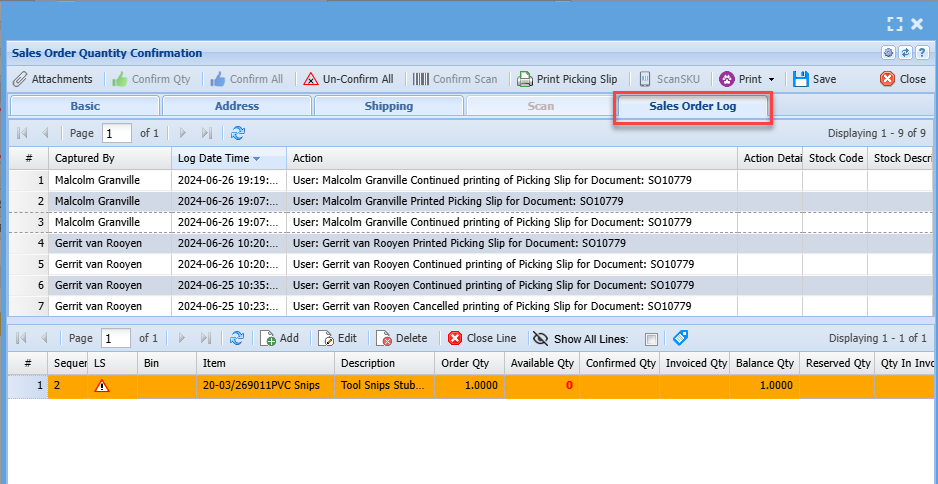Click the red Close button
This screenshot has width=938, height=484.
[x=902, y=79]
